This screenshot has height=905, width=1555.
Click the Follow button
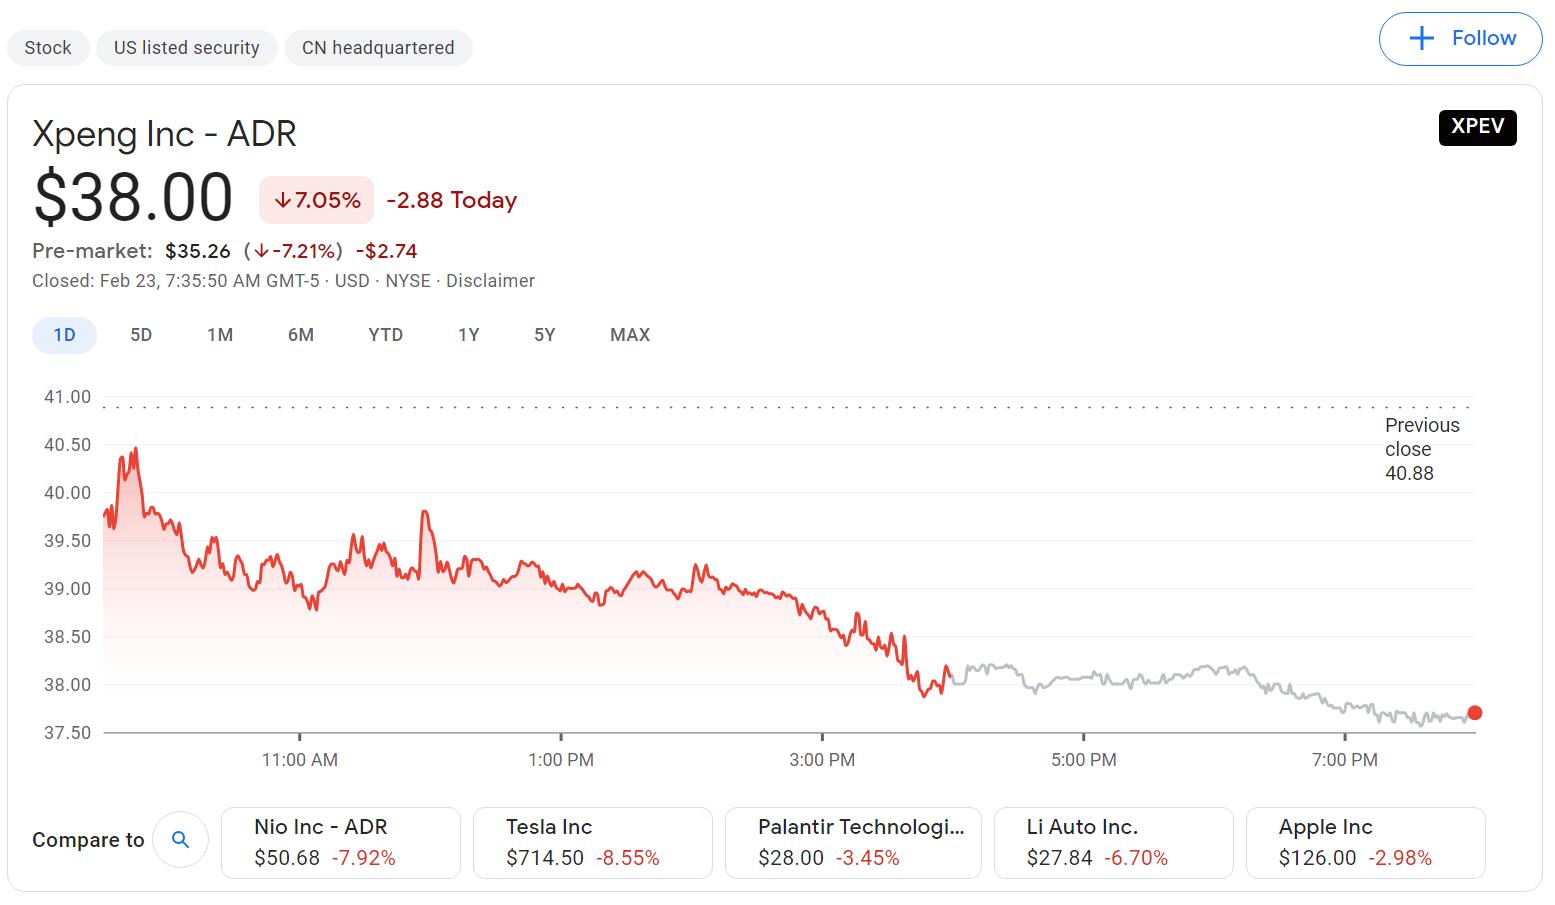1460,38
